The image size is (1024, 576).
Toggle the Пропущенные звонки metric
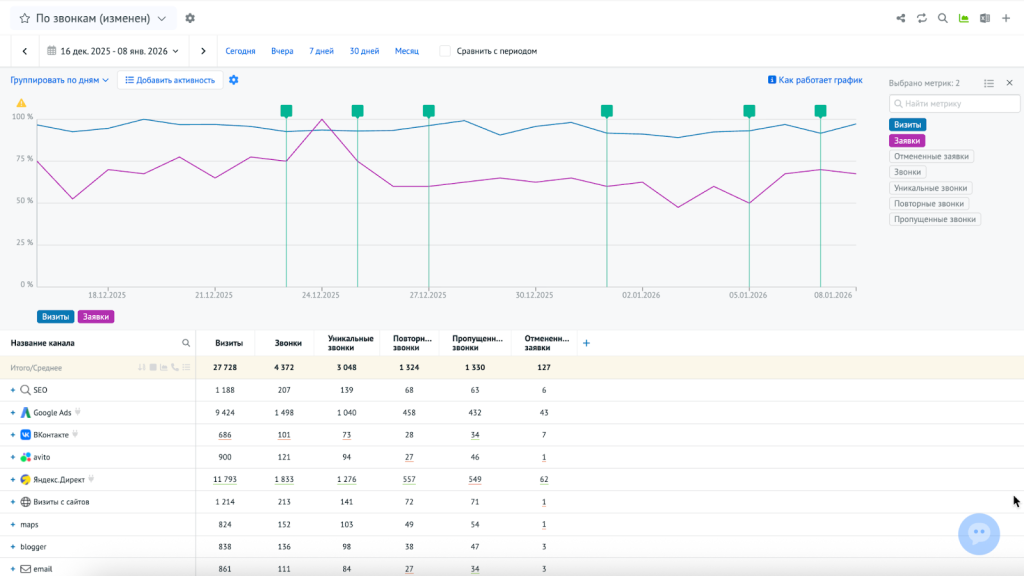pos(935,219)
